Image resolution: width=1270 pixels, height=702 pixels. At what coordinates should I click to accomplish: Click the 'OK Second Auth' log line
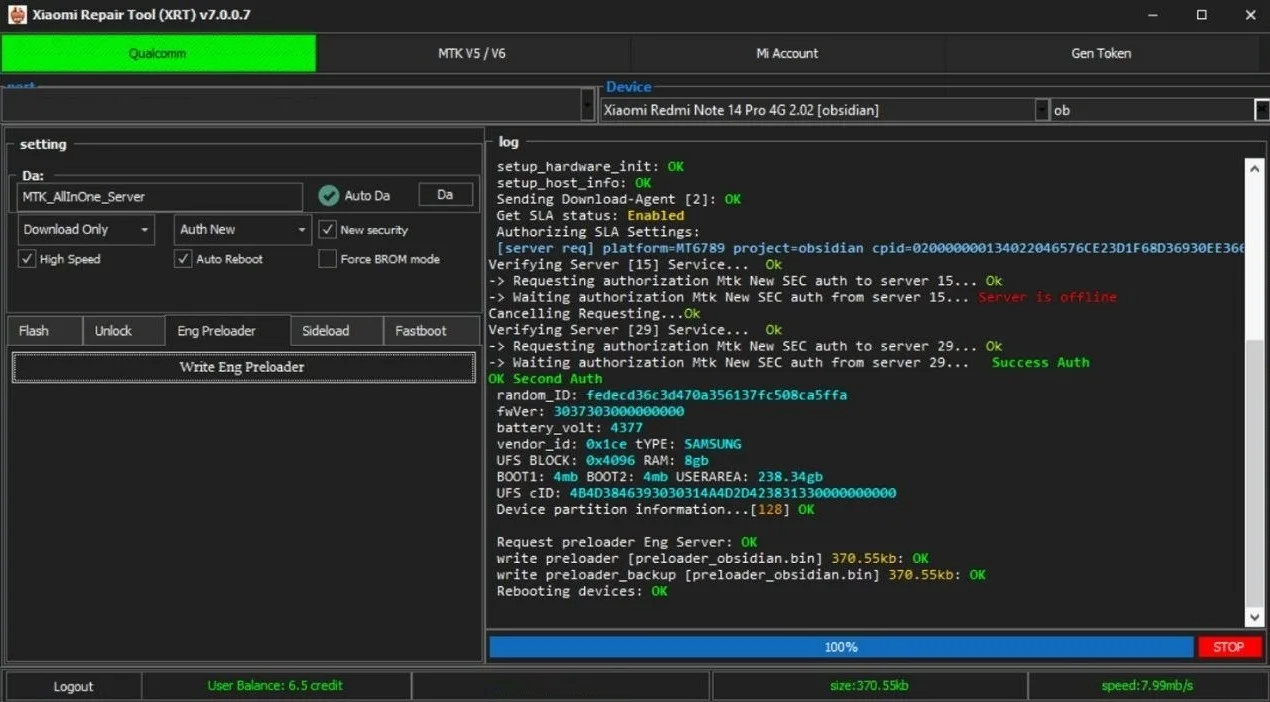tap(545, 379)
